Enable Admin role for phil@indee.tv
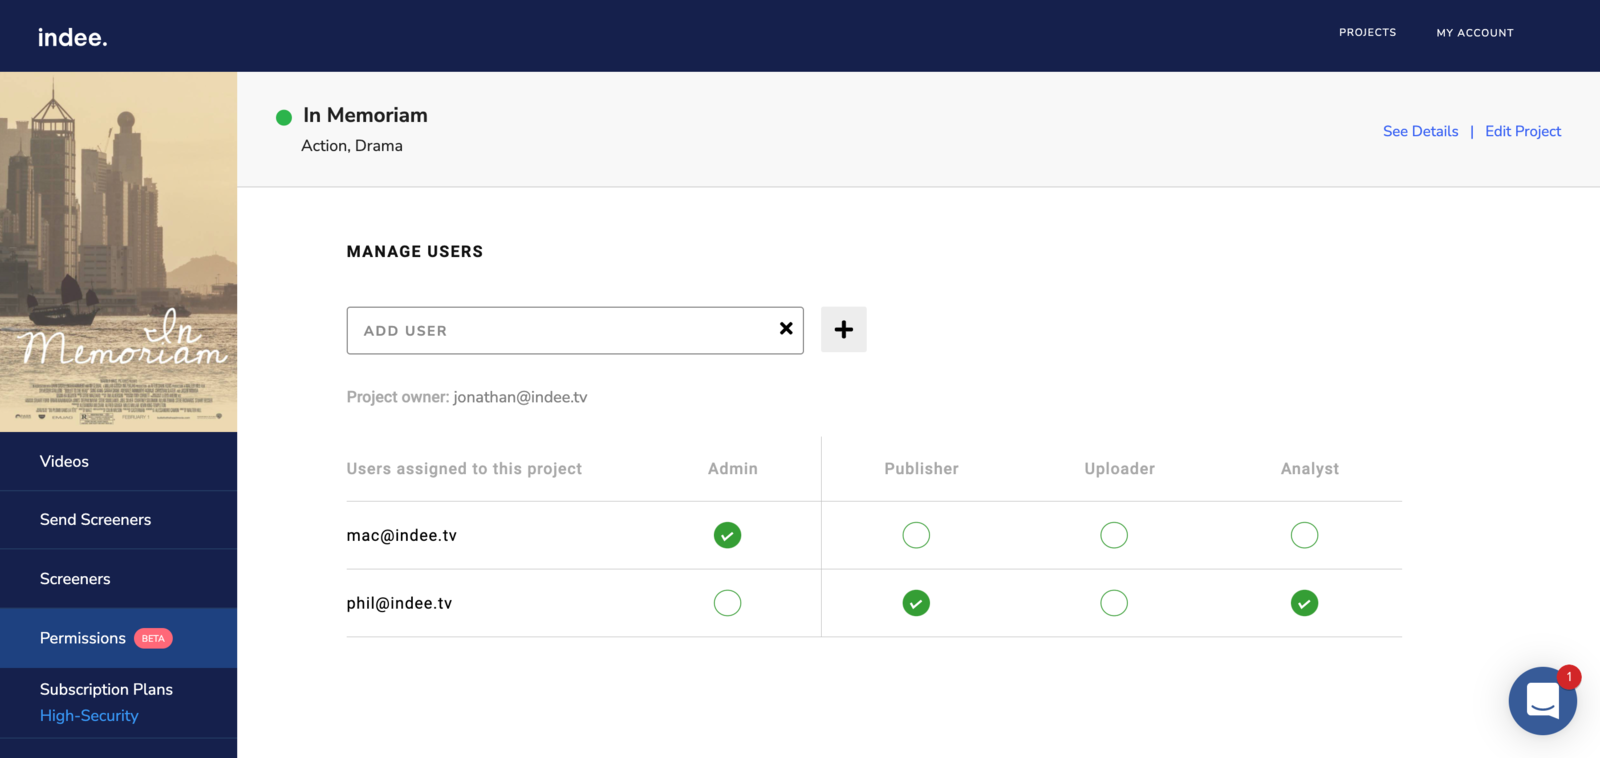The width and height of the screenshot is (1600, 758). point(727,604)
